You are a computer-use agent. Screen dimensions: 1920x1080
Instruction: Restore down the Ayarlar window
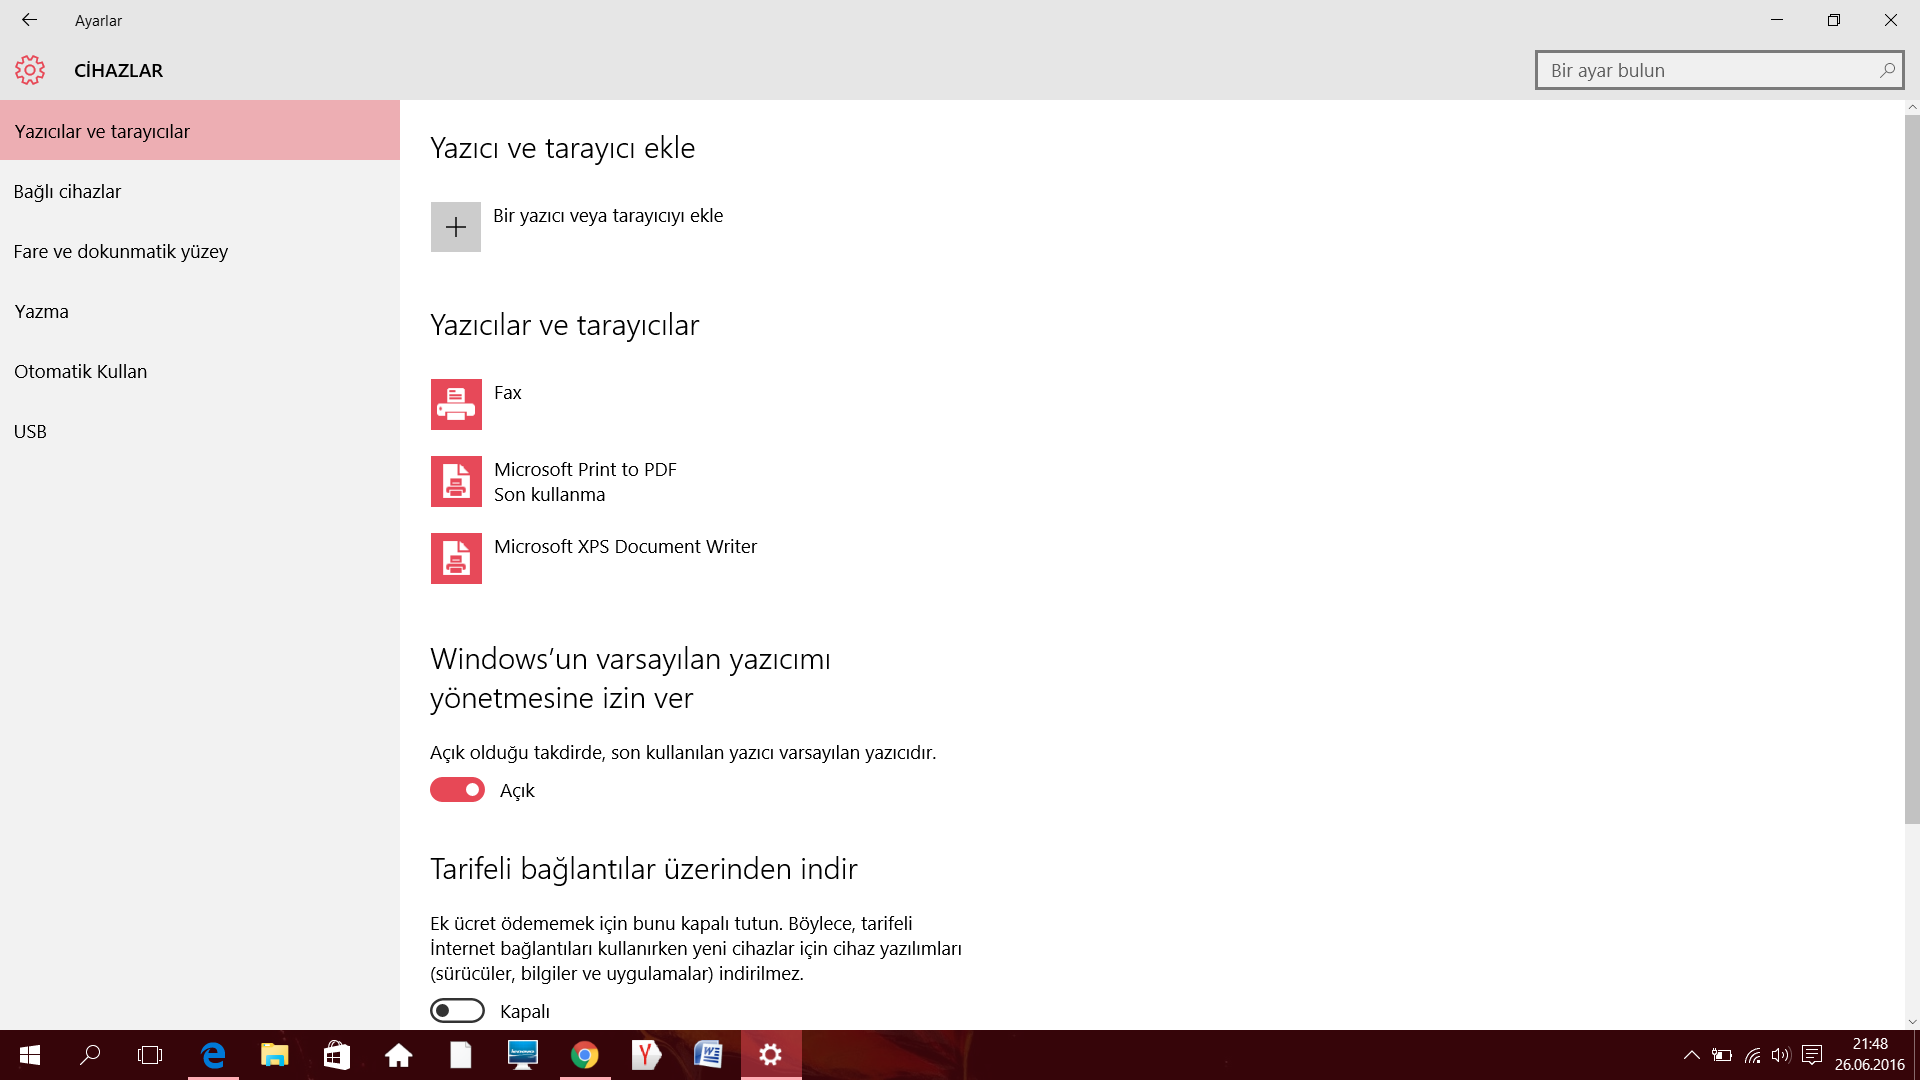pos(1834,20)
